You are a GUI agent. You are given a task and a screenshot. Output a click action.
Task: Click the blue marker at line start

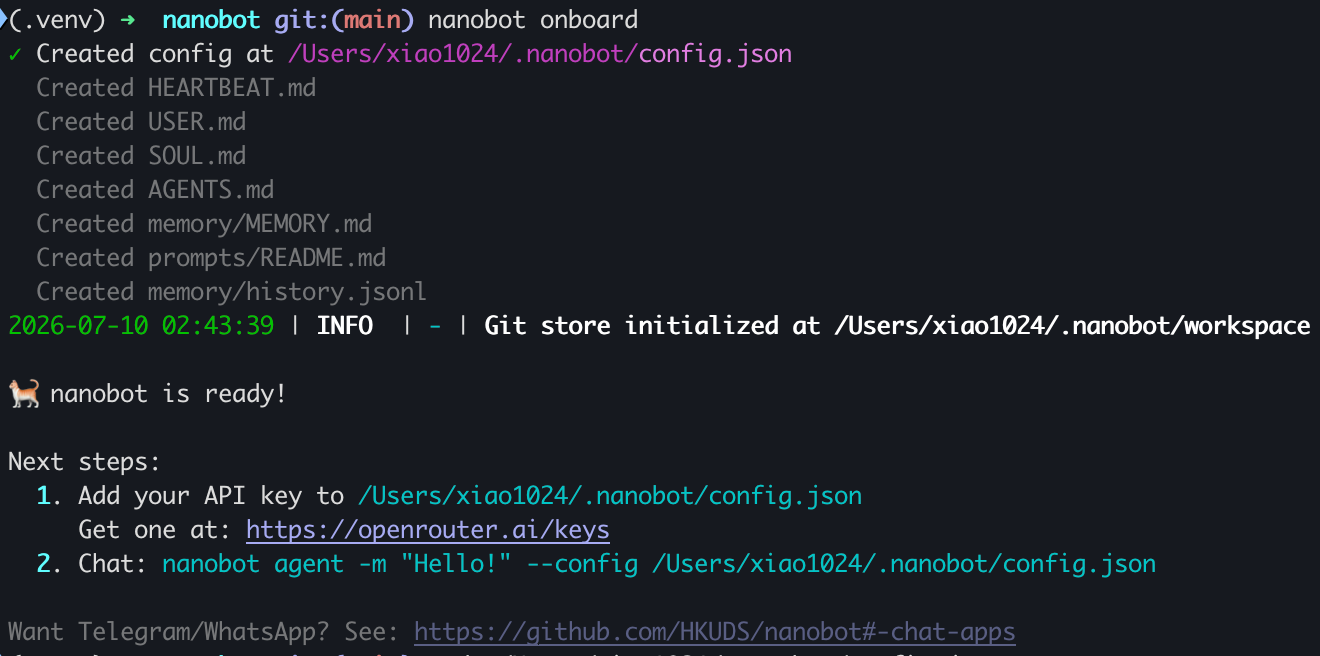point(3,19)
